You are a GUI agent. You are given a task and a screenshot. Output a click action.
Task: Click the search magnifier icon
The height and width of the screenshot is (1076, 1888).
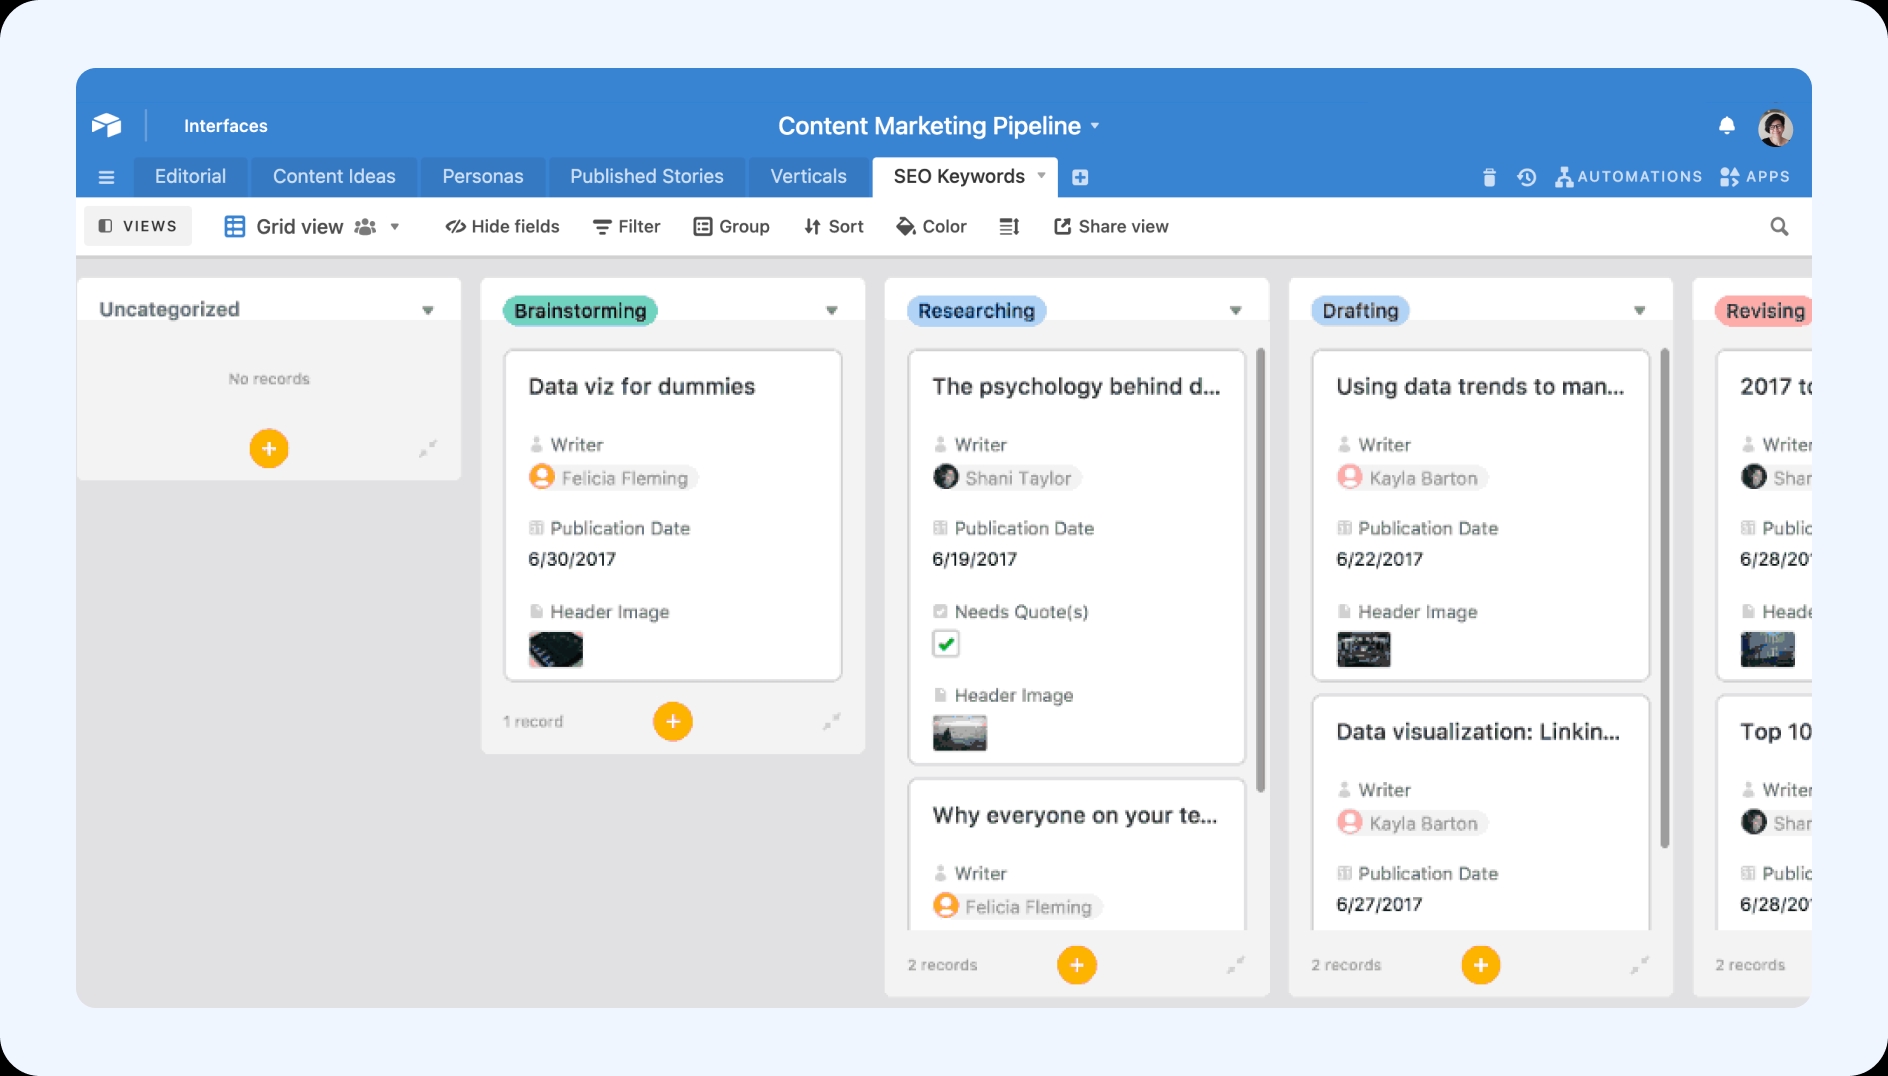(1779, 226)
